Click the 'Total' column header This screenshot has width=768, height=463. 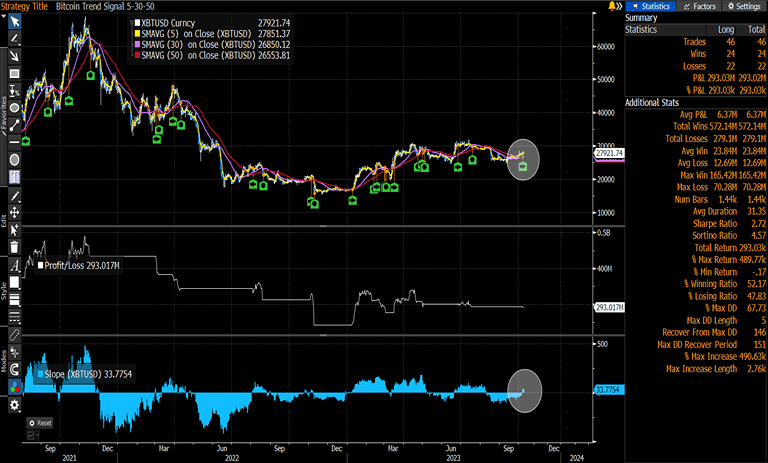(x=757, y=30)
